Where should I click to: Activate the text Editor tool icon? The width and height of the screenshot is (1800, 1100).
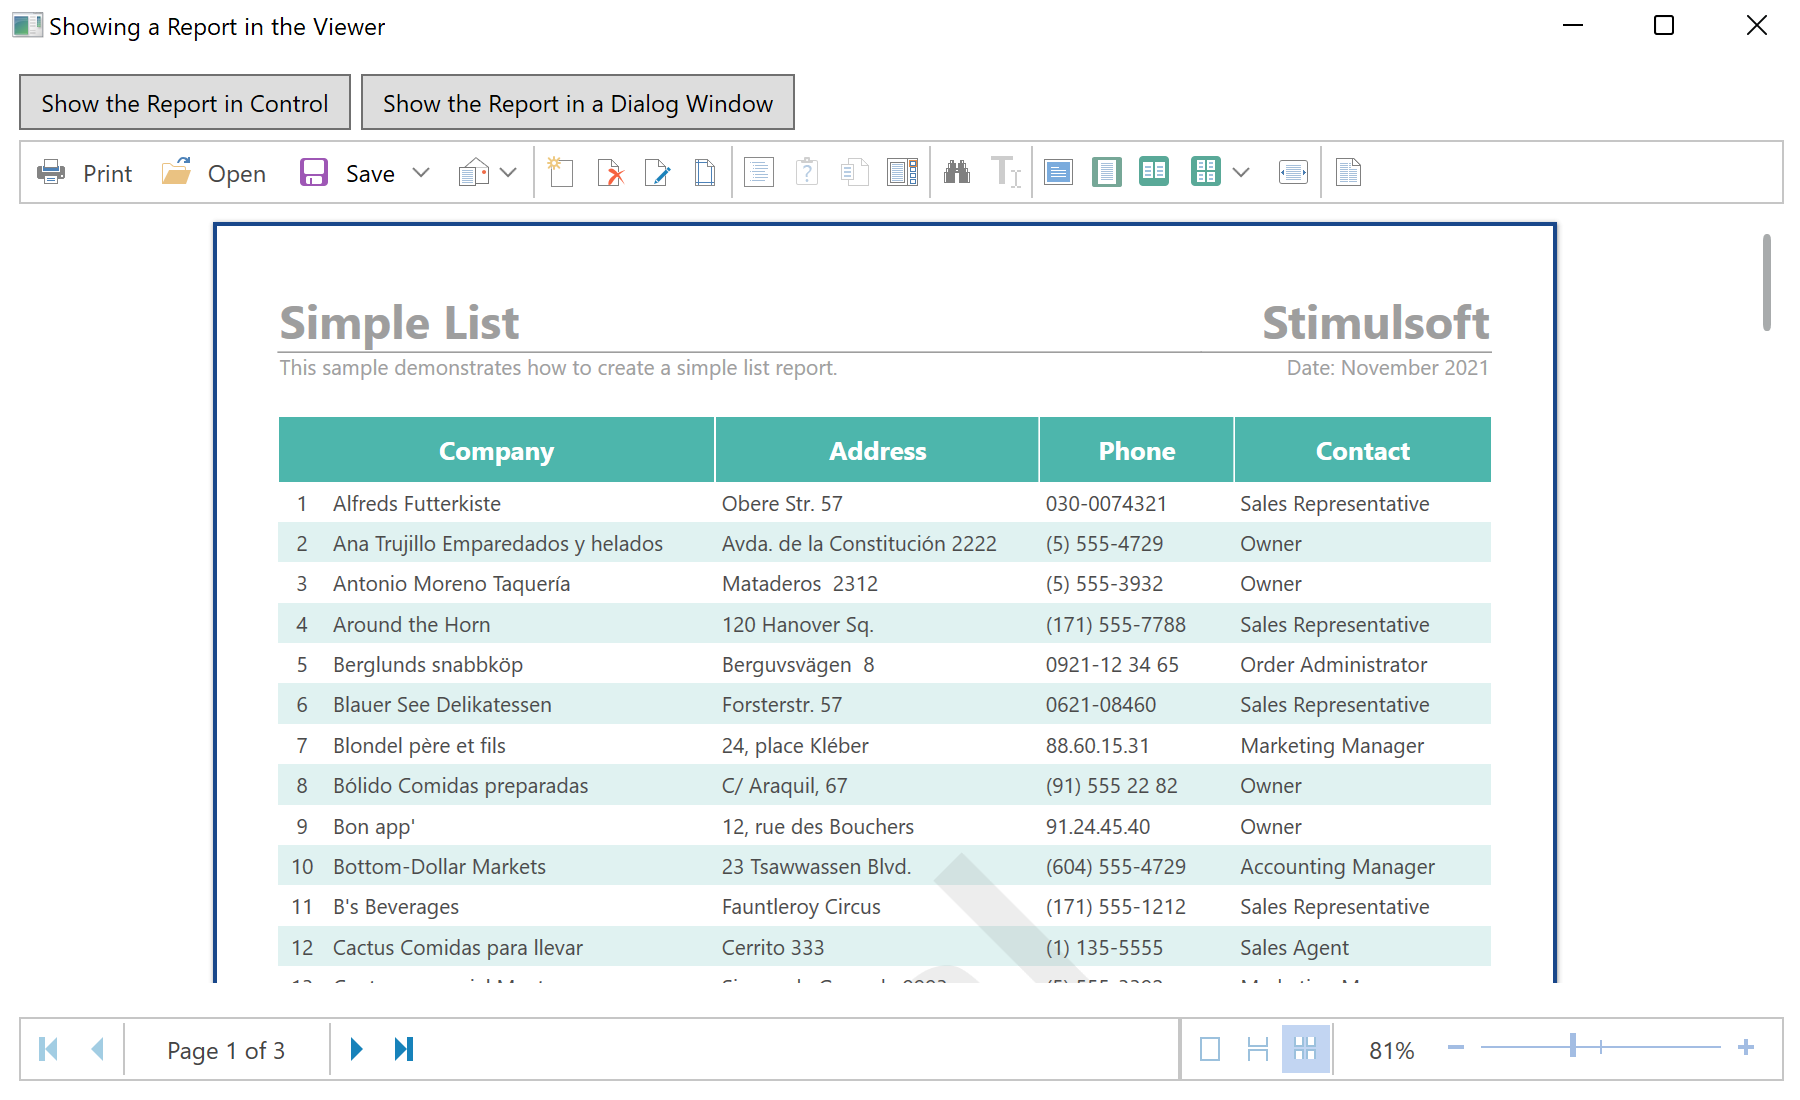(1005, 173)
